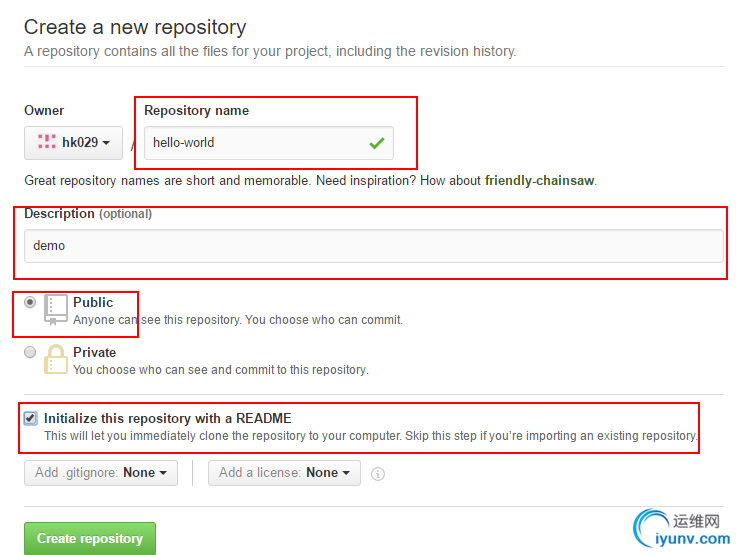This screenshot has height=555, width=736.
Task: Click the bold Public label text
Action: tap(93, 302)
